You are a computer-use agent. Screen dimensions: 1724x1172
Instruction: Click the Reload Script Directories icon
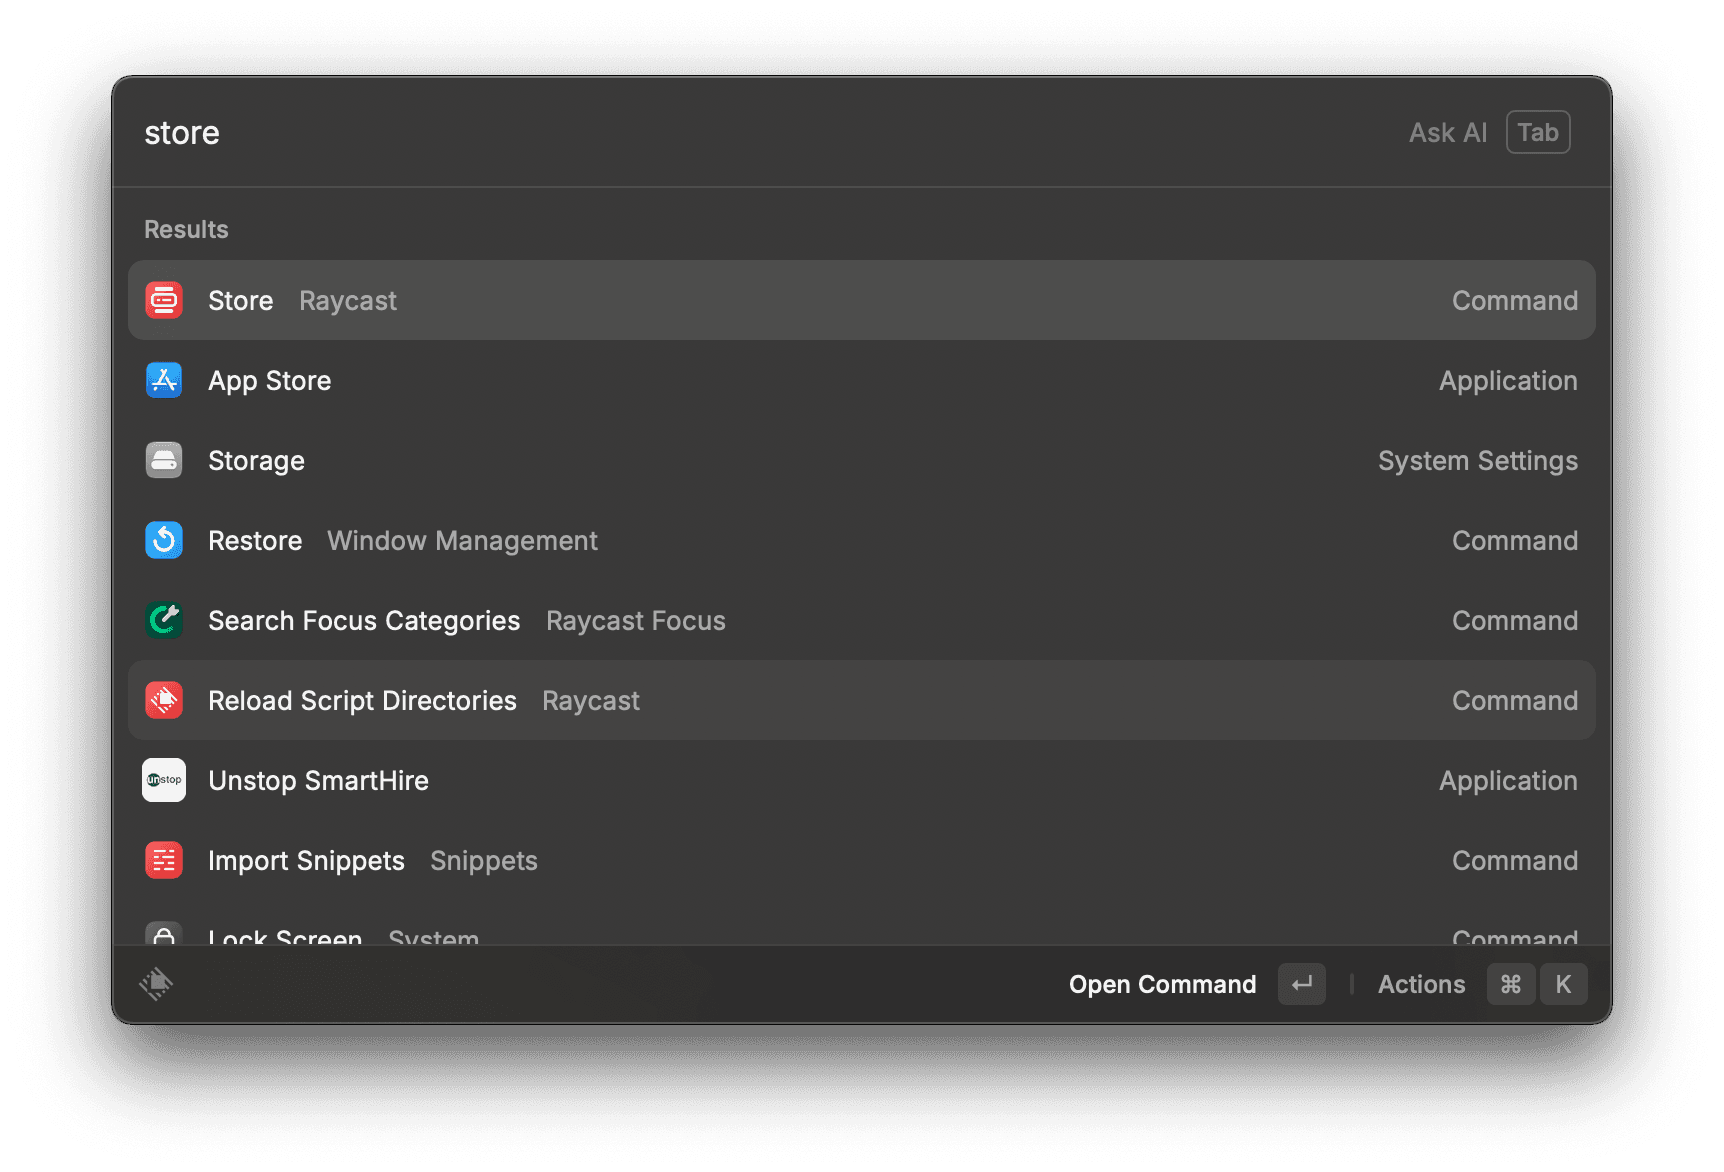[164, 700]
